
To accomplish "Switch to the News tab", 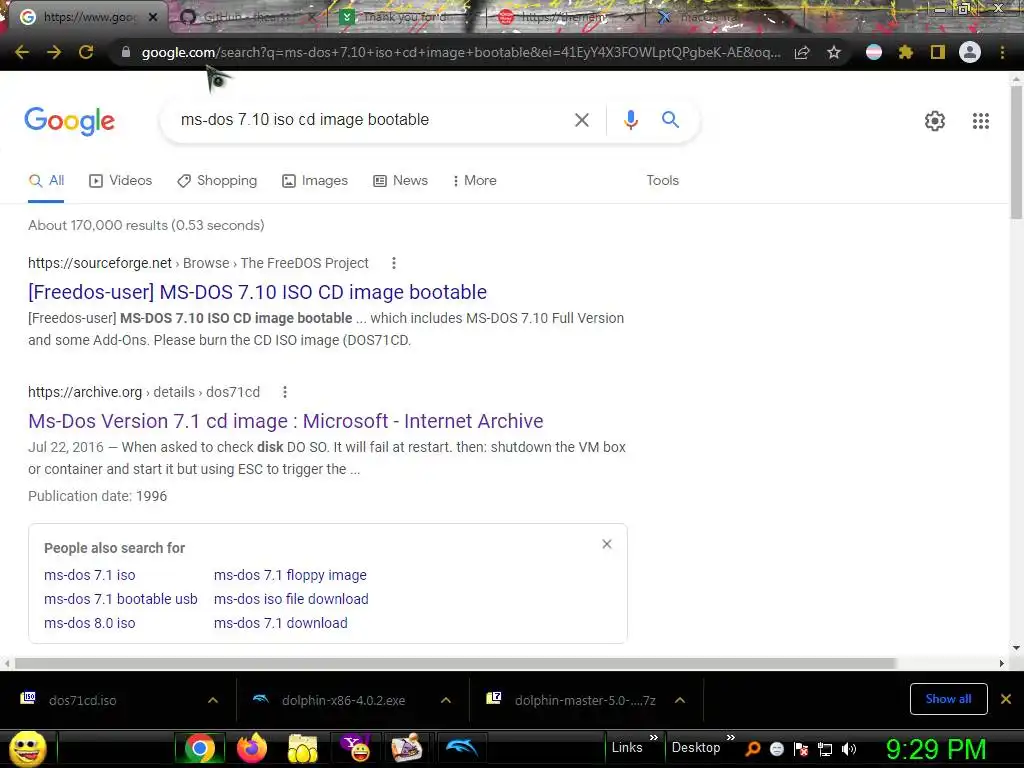I will tap(400, 181).
